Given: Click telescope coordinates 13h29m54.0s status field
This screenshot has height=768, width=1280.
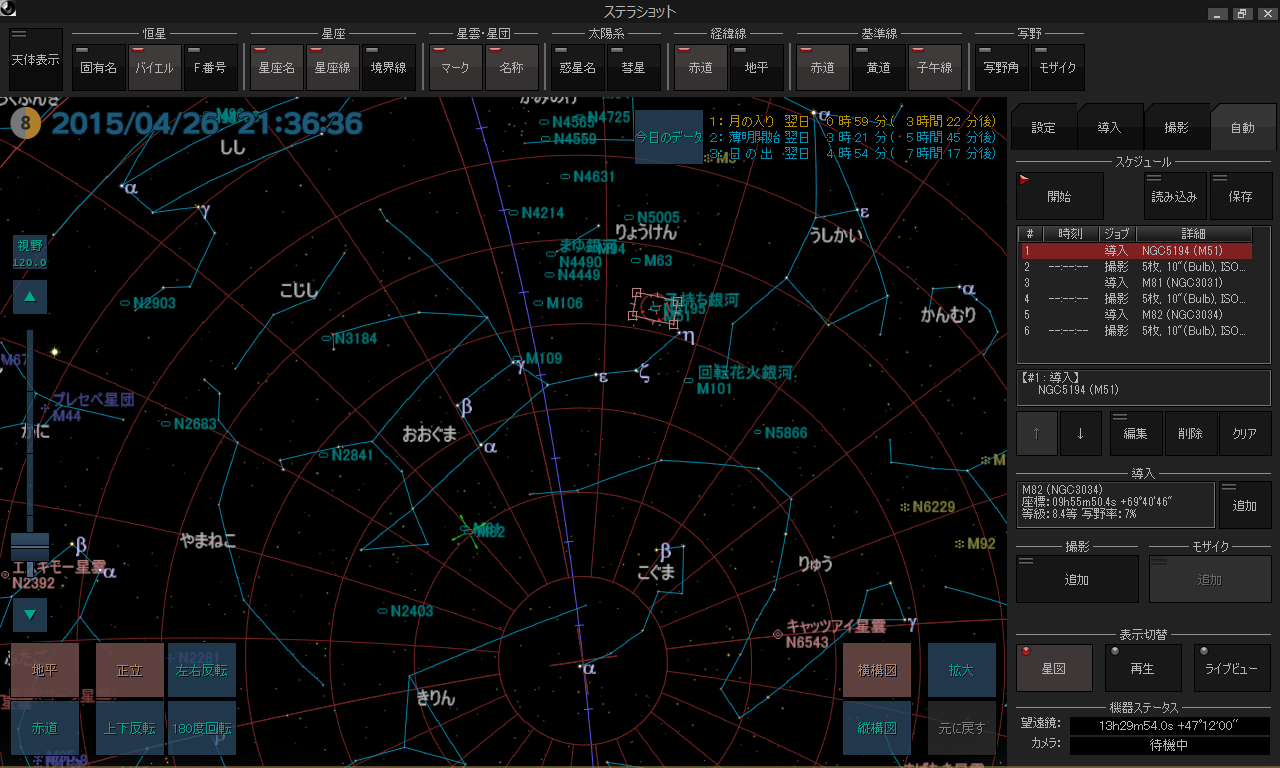Looking at the screenshot, I should tap(1172, 725).
